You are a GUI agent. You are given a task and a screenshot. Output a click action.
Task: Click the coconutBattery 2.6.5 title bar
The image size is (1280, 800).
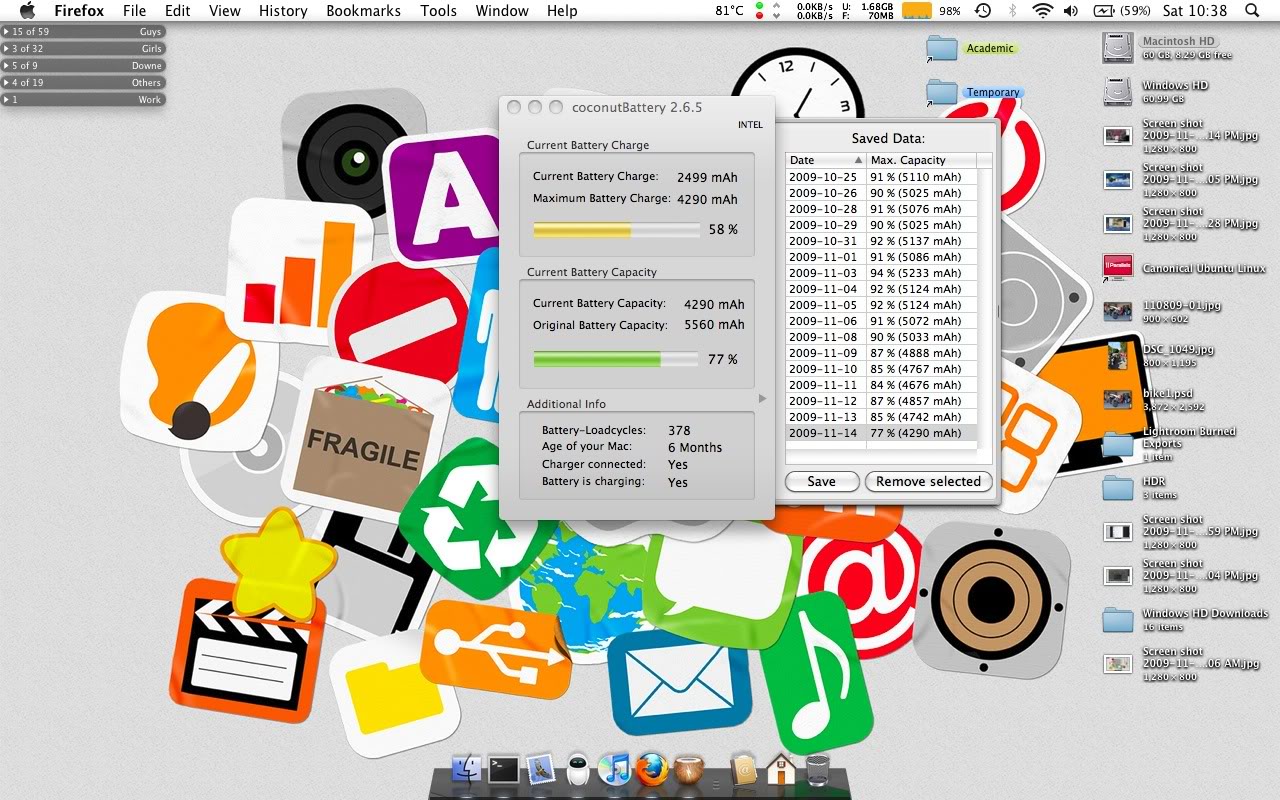pos(637,107)
